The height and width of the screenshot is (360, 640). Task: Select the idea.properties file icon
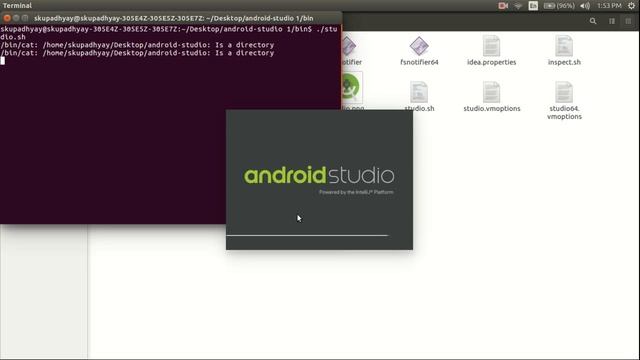click(491, 46)
